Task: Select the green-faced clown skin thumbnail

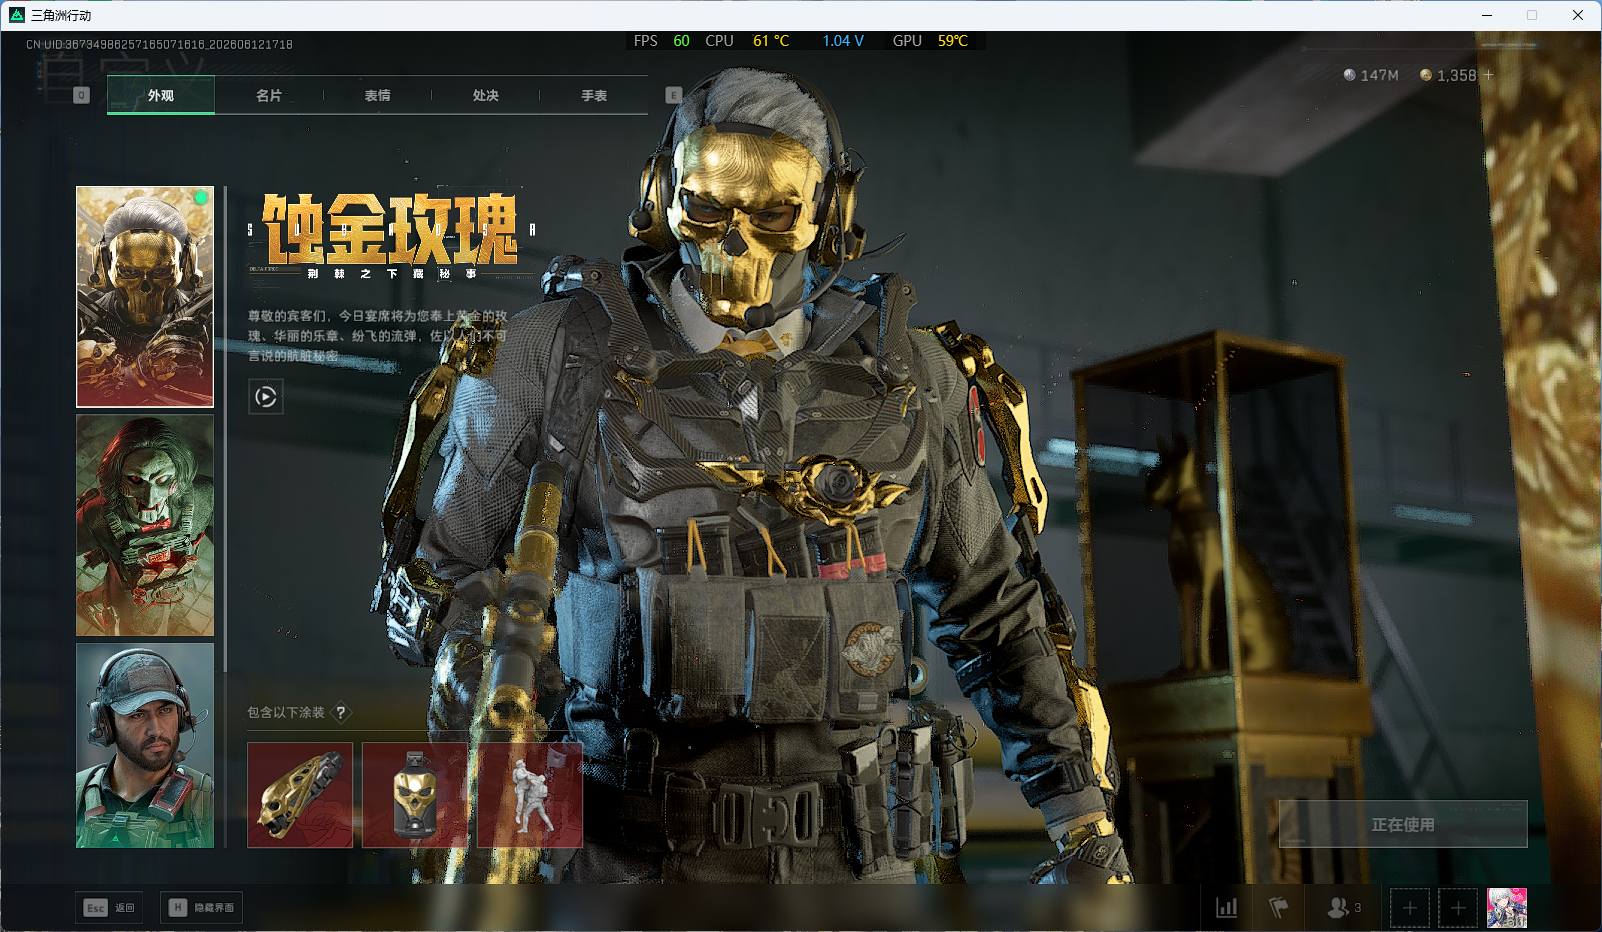Action: (145, 525)
